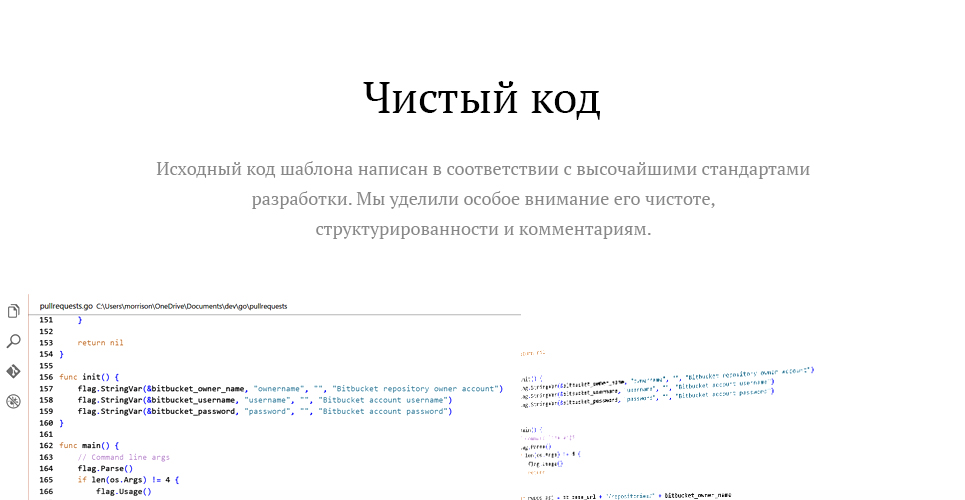
Task: Open the Source Control git icon
Action: [x=14, y=371]
